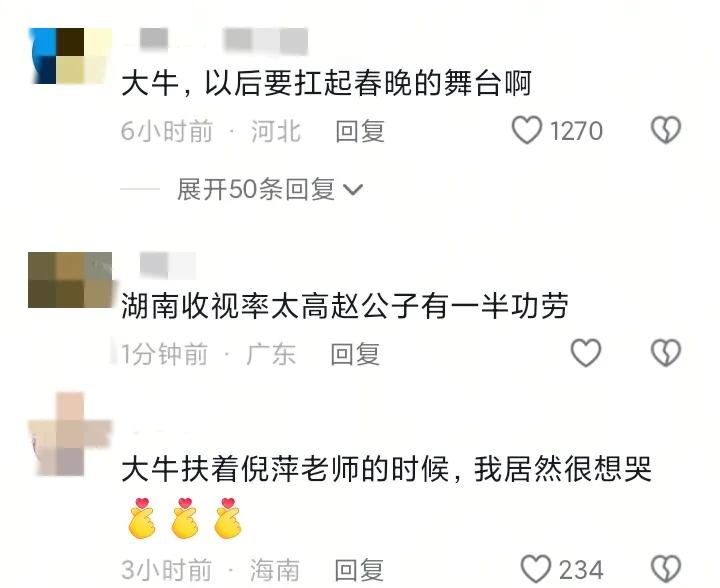The image size is (720, 588).
Task: Click the 1270 like count
Action: tap(576, 131)
